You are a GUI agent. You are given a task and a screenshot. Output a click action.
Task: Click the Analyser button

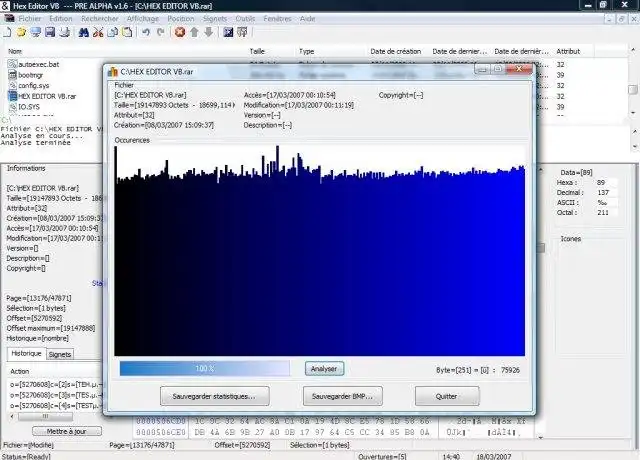point(324,369)
